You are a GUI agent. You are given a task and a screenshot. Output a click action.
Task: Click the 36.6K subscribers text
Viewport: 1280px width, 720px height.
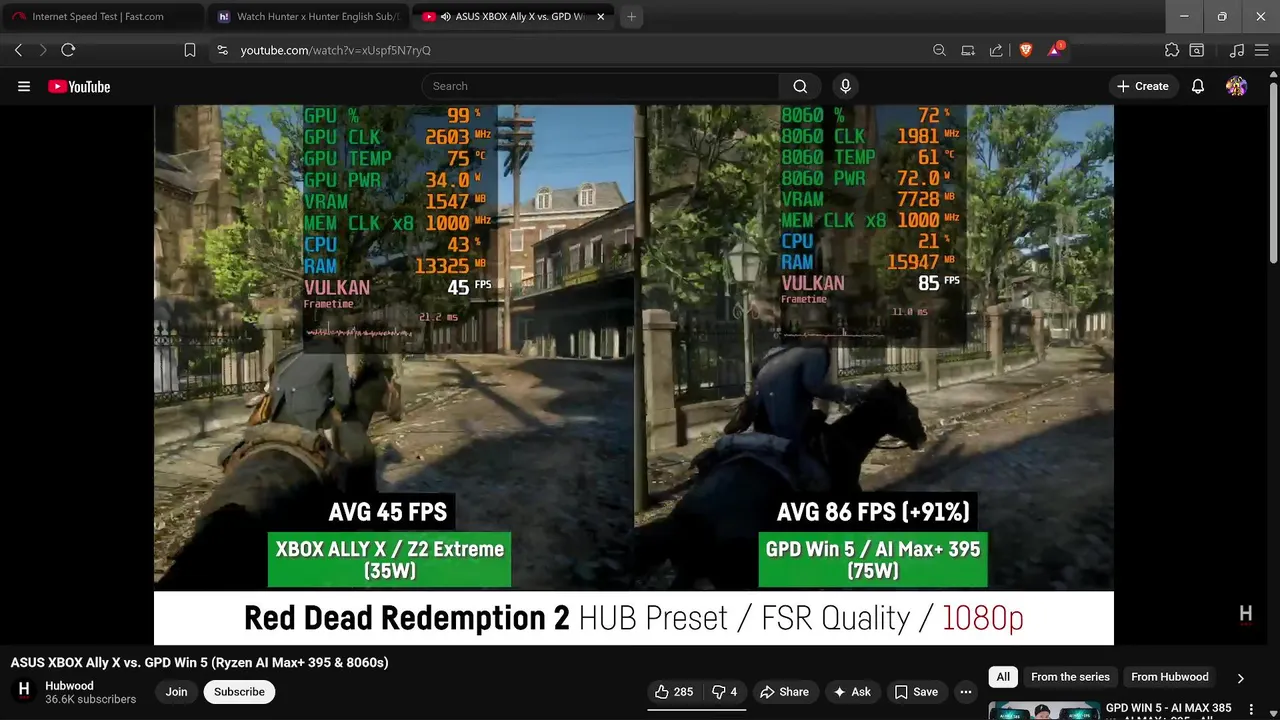[90, 700]
